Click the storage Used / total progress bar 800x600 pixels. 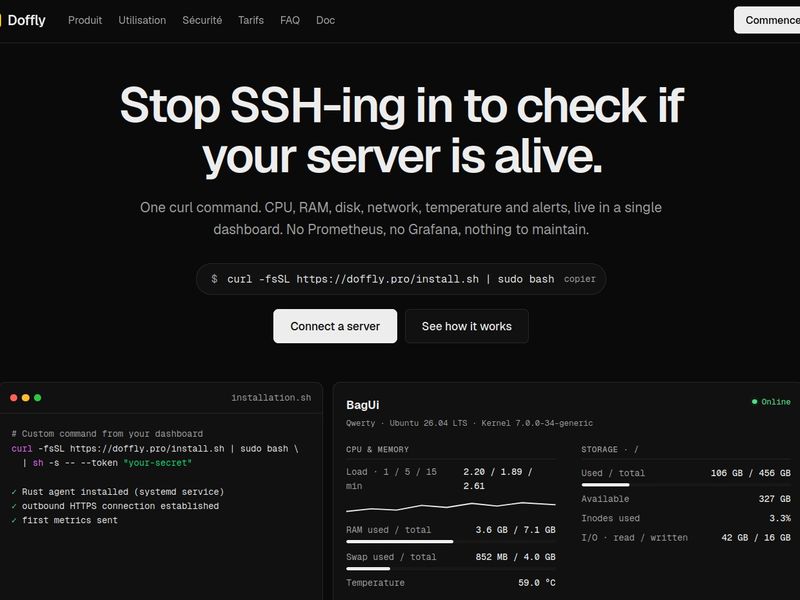click(686, 485)
